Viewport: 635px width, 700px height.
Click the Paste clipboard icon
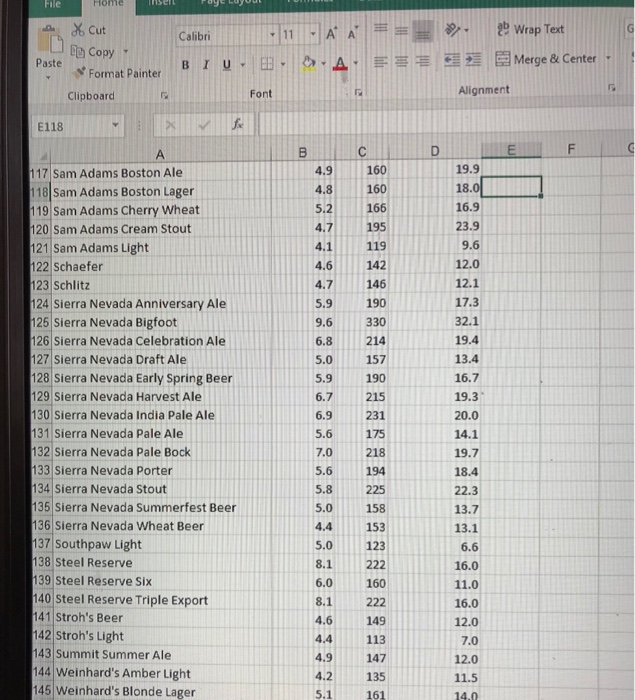coord(49,40)
